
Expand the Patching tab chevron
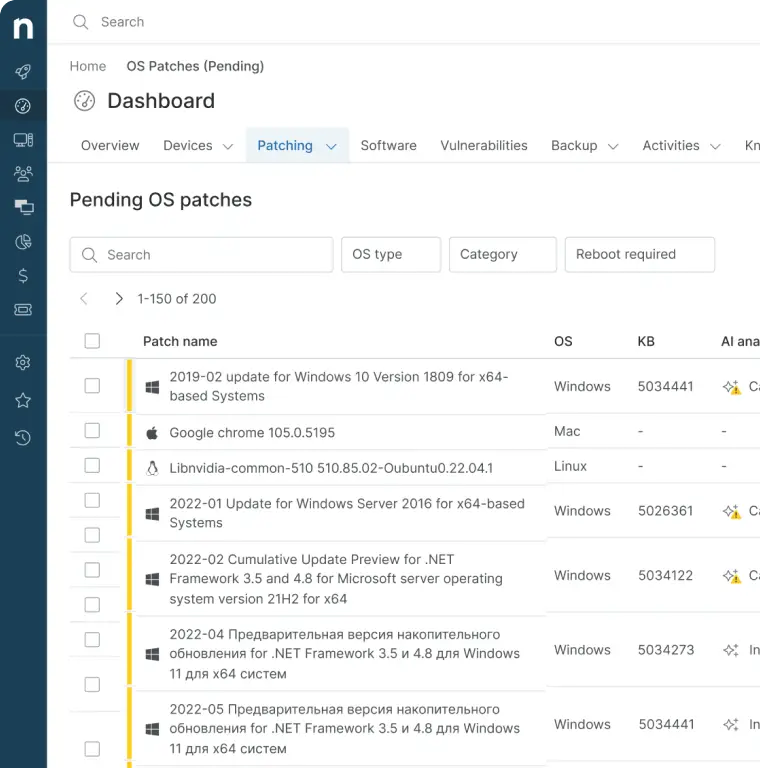(x=332, y=146)
